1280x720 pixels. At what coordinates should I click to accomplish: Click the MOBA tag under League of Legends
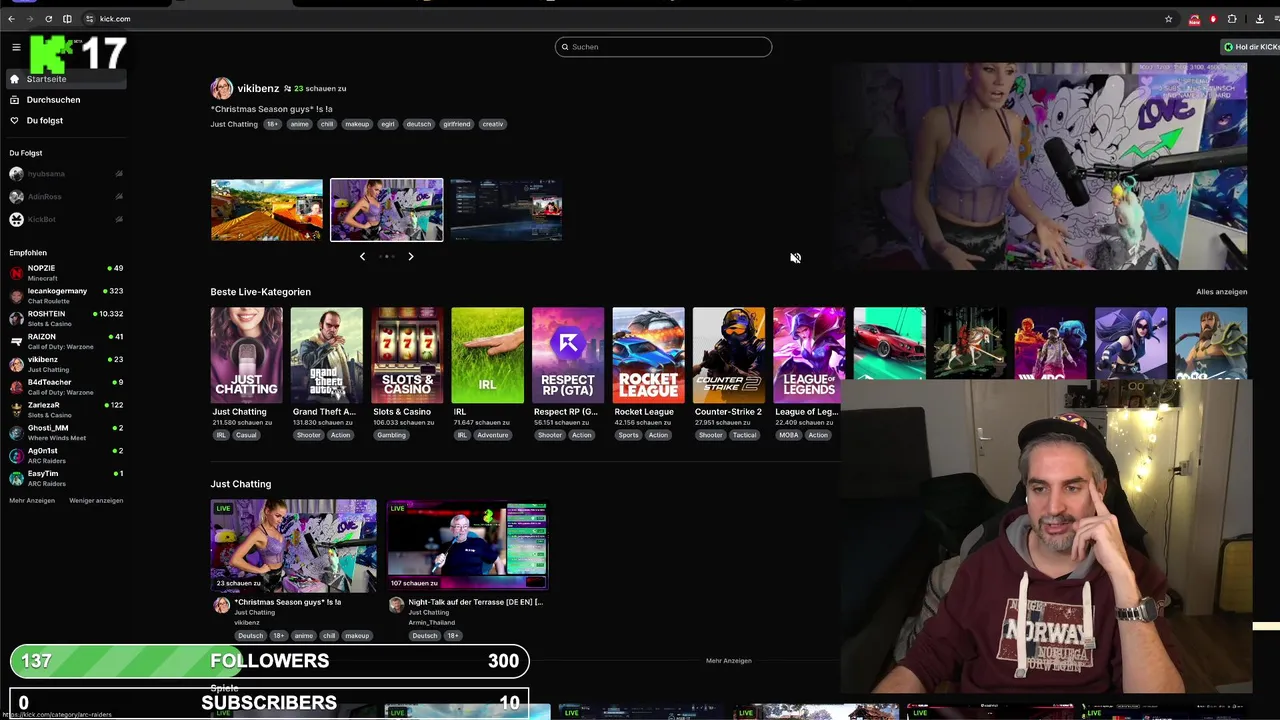click(x=789, y=435)
